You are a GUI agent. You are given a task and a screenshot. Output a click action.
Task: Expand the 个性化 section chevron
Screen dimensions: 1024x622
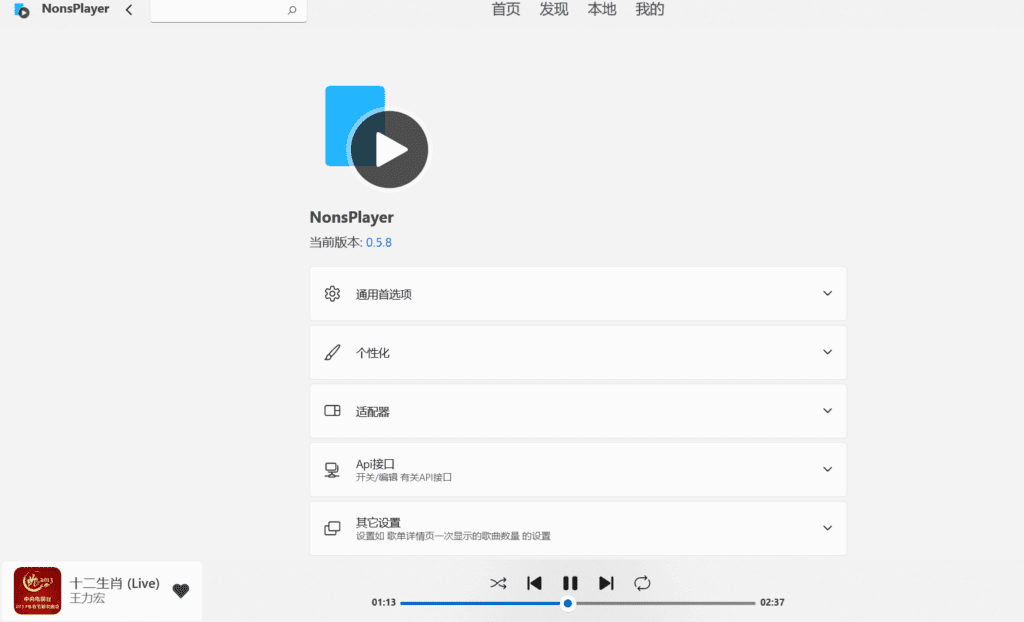click(827, 352)
